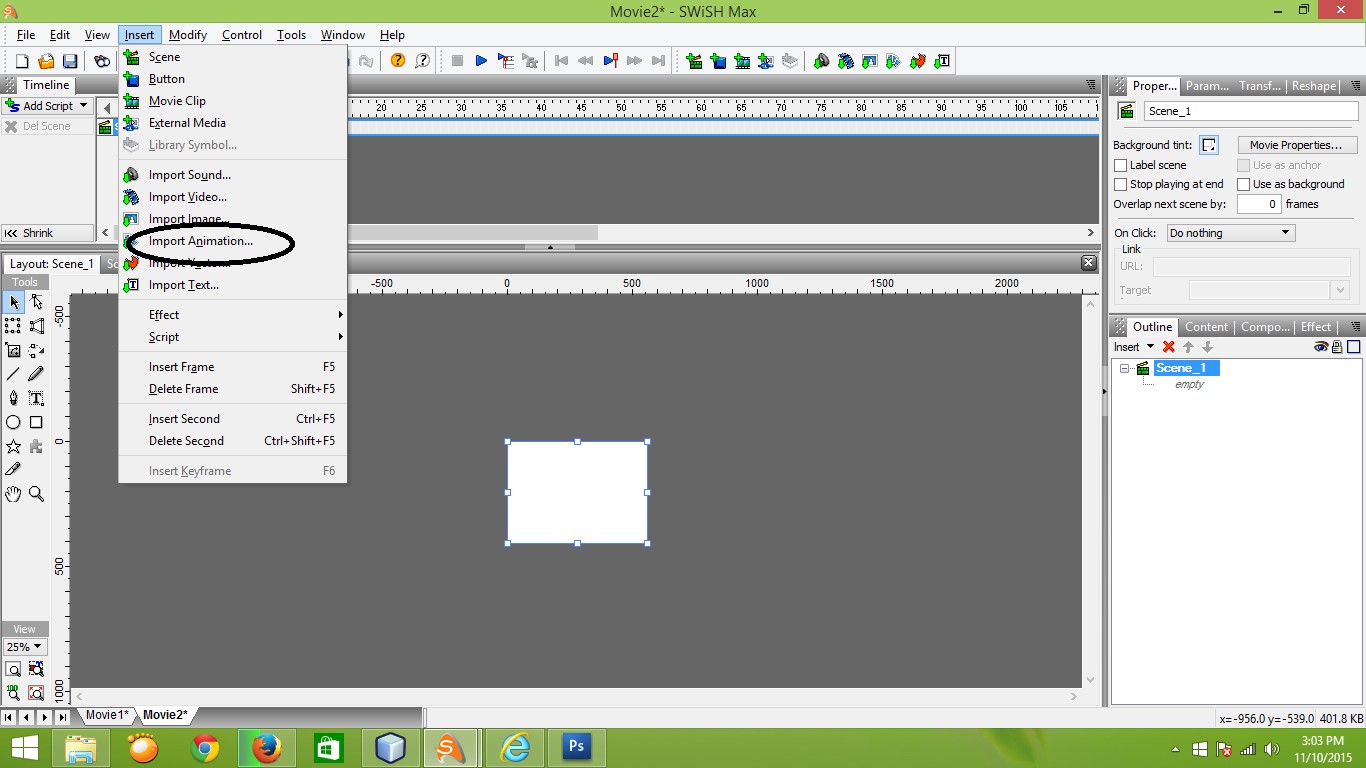Click the Overlap next scene frames field
The width and height of the screenshot is (1366, 768).
(x=1259, y=204)
